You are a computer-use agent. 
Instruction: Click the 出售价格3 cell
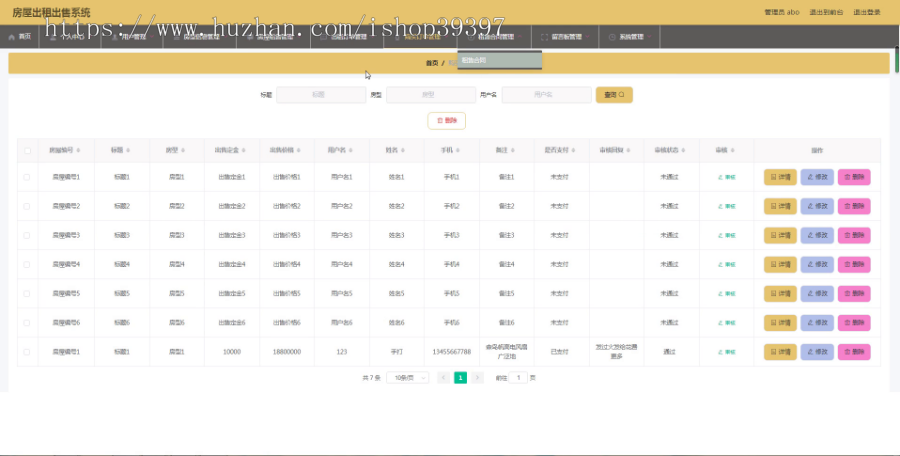pyautogui.click(x=286, y=235)
